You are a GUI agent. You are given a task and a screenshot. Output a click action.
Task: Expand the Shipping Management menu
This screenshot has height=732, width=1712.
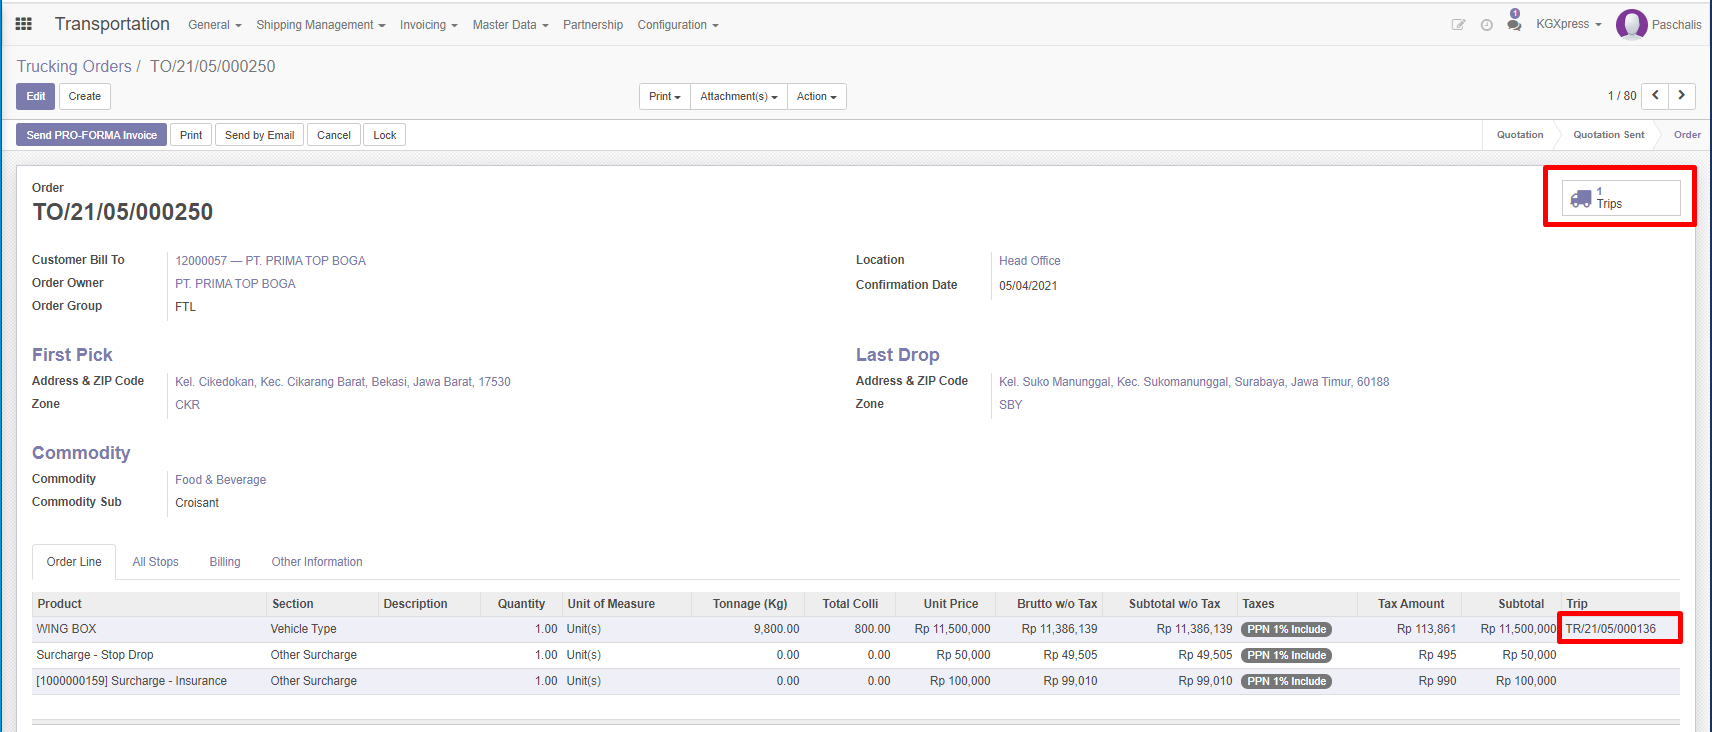[x=320, y=25]
